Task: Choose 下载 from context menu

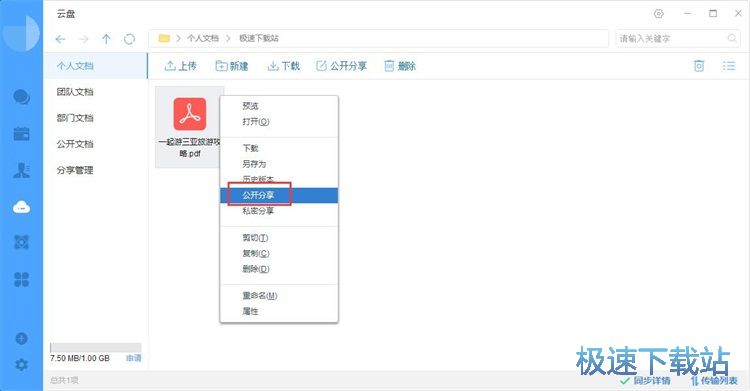Action: tap(279, 148)
